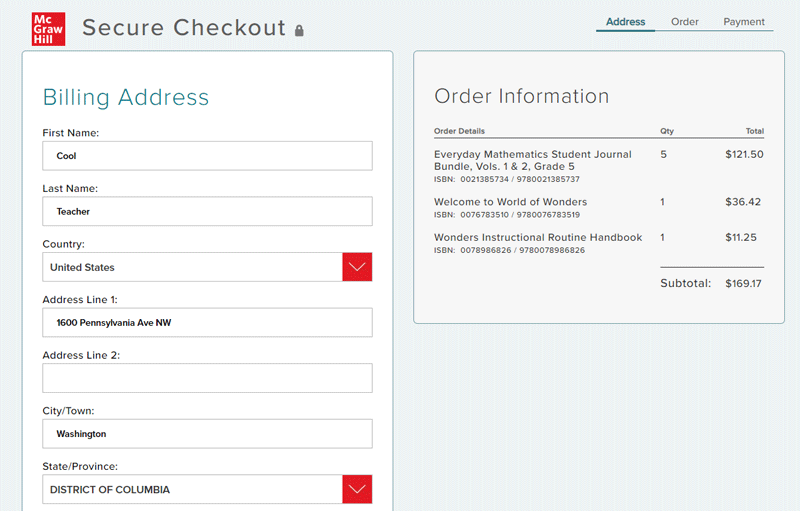
Task: Click the Qty column header
Action: 667,131
